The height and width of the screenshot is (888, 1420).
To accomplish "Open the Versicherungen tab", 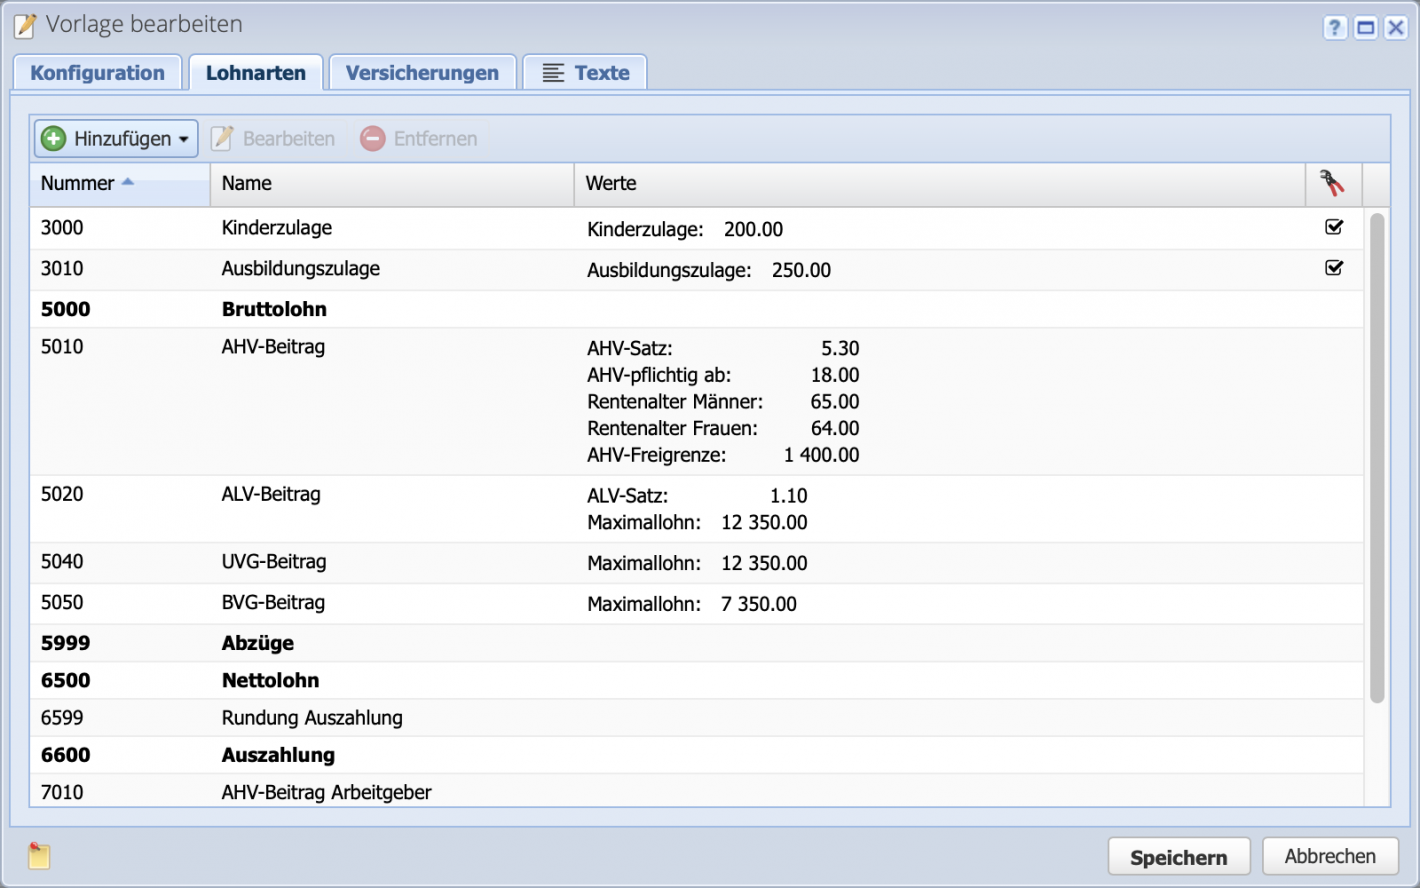I will [422, 73].
